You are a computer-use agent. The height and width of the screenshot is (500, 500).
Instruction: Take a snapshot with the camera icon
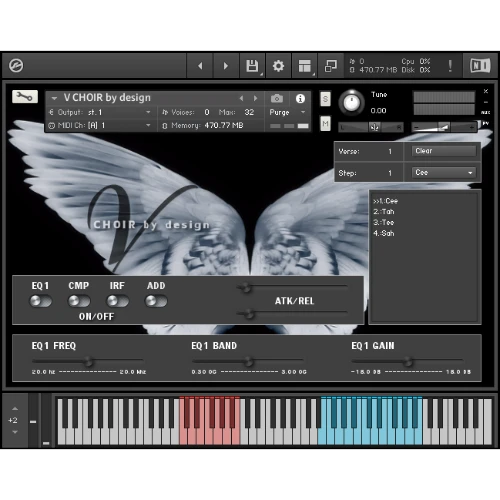277,98
